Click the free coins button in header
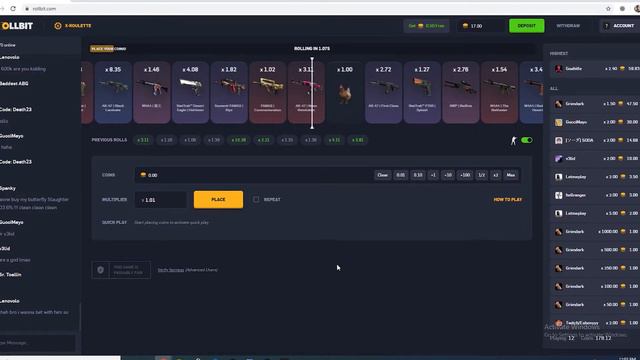The height and width of the screenshot is (360, 640). tap(426, 26)
